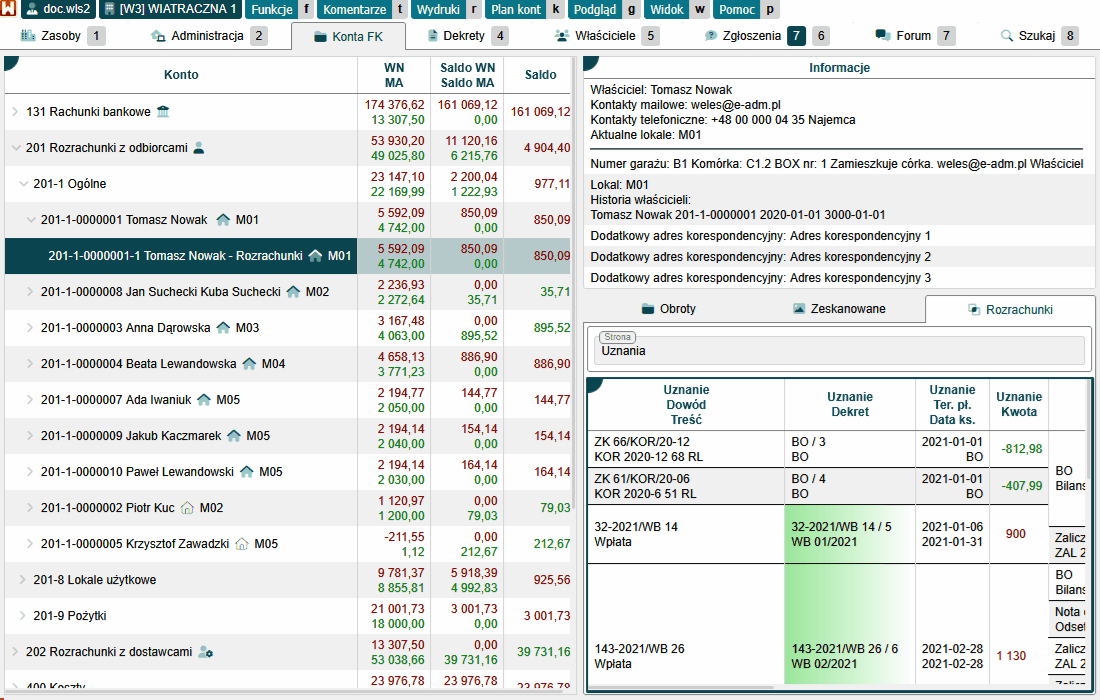This screenshot has width=1100, height=700.
Task: Switch to the Zeskanowane tab
Action: (838, 309)
